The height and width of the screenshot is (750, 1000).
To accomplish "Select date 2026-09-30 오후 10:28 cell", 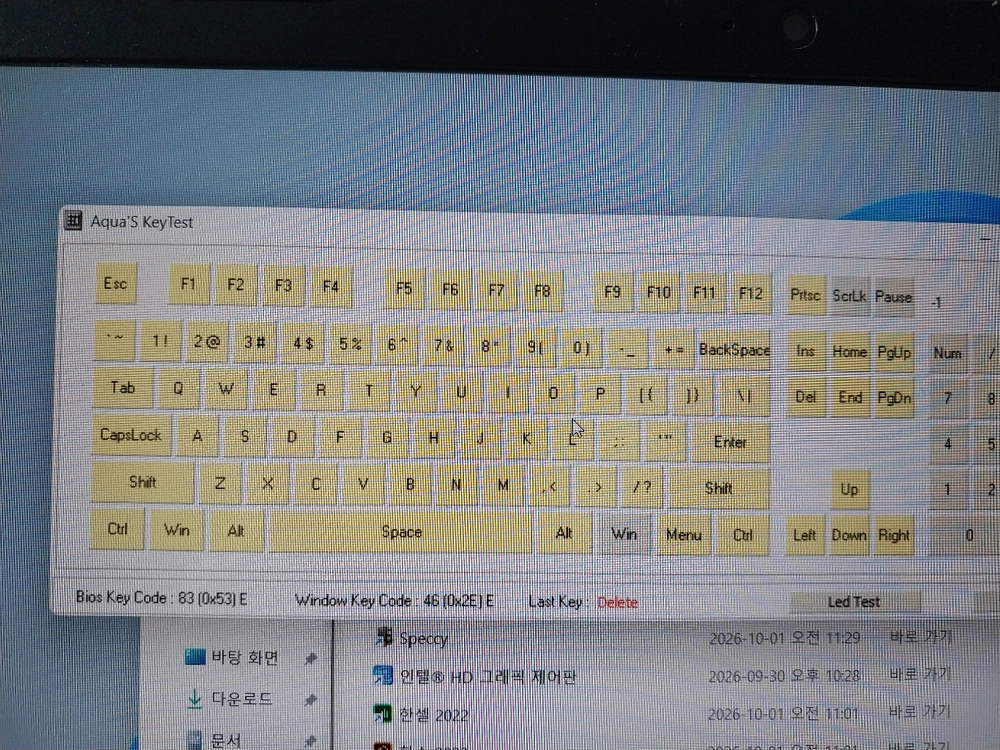I will 784,676.
